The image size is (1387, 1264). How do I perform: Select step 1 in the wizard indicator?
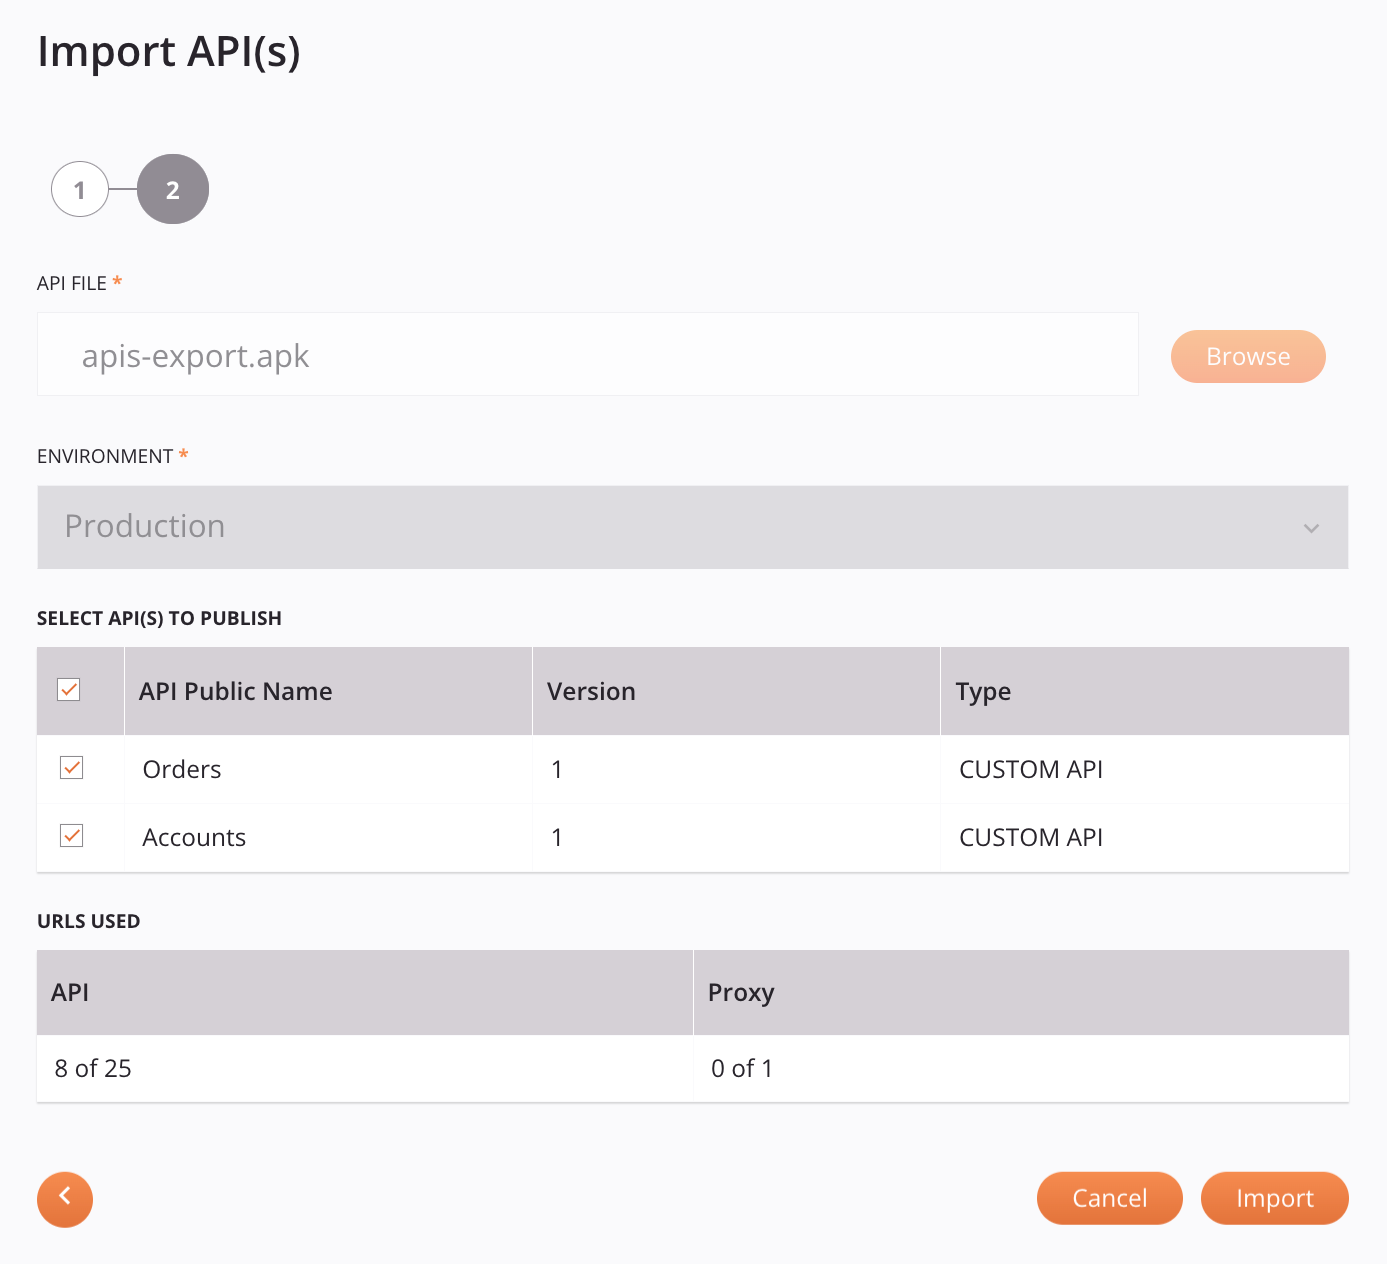click(x=79, y=188)
